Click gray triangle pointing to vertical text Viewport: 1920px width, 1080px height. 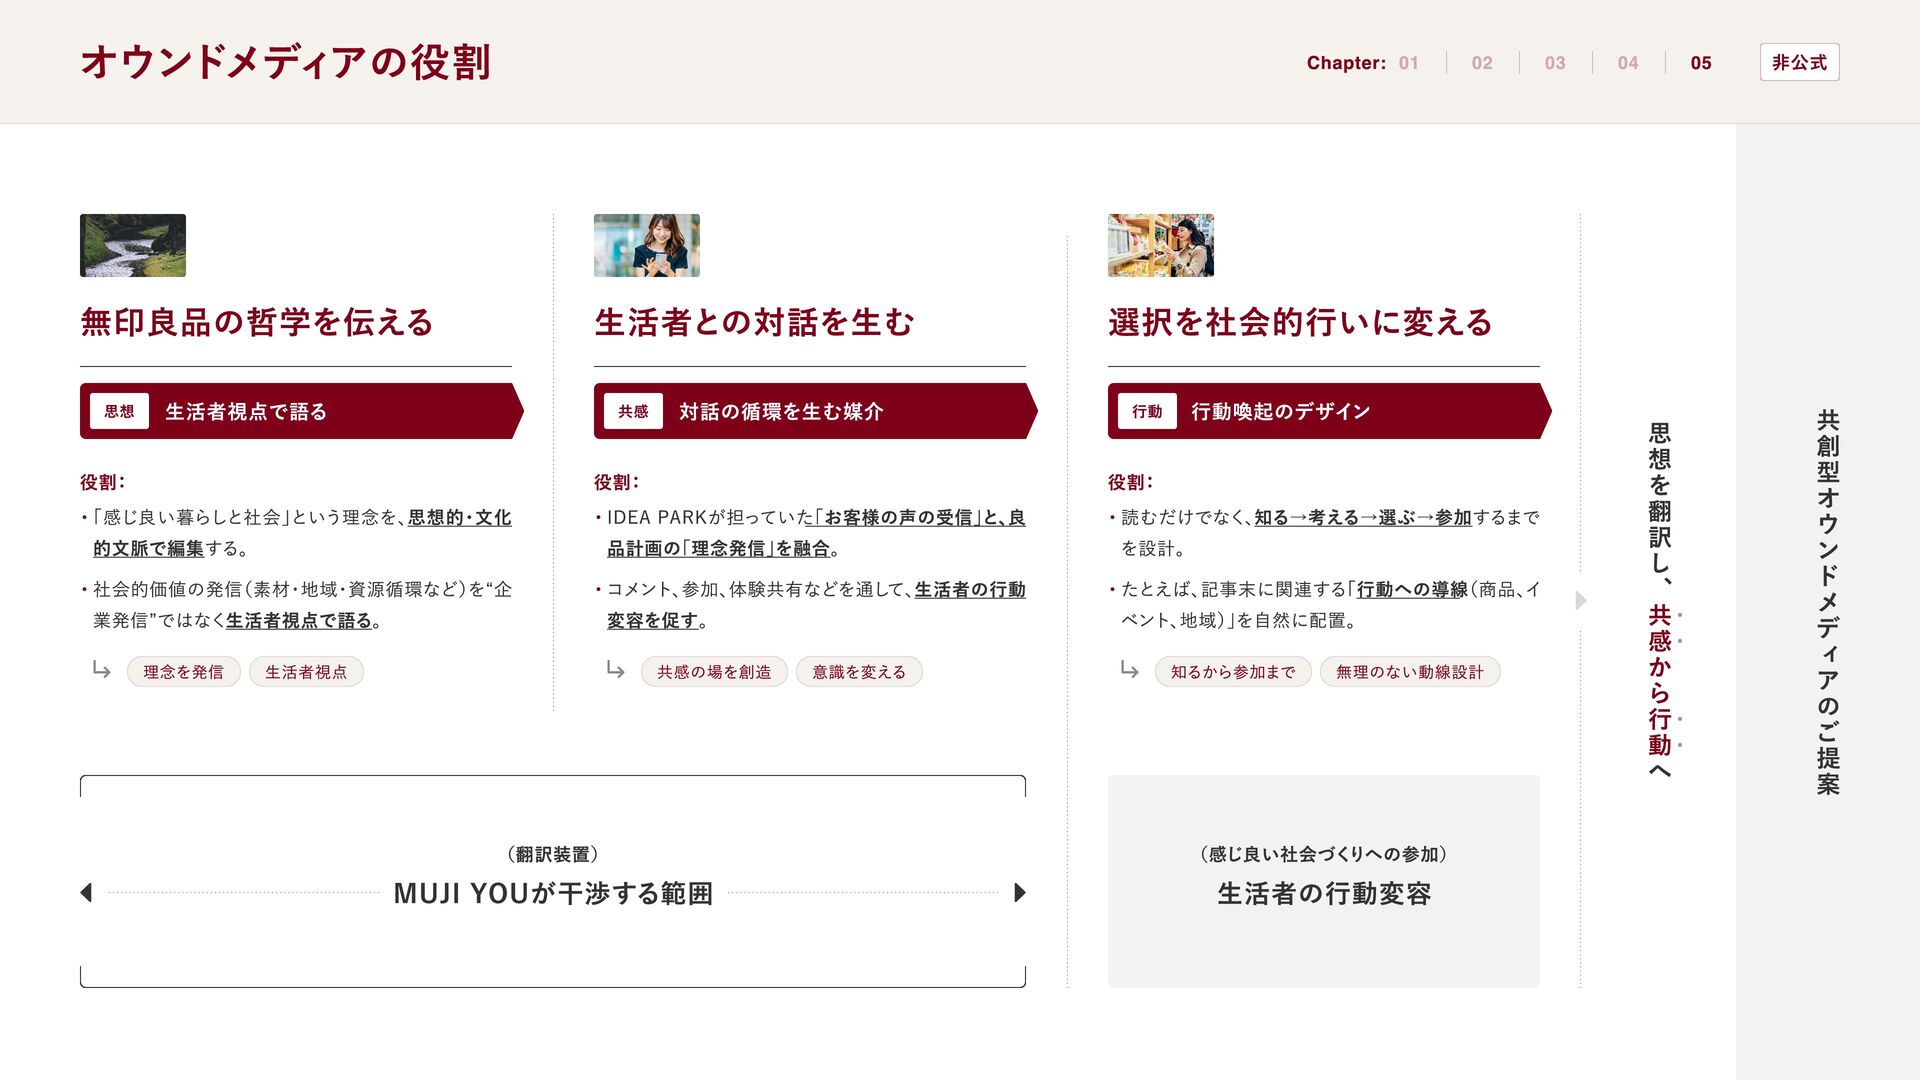pos(1581,600)
